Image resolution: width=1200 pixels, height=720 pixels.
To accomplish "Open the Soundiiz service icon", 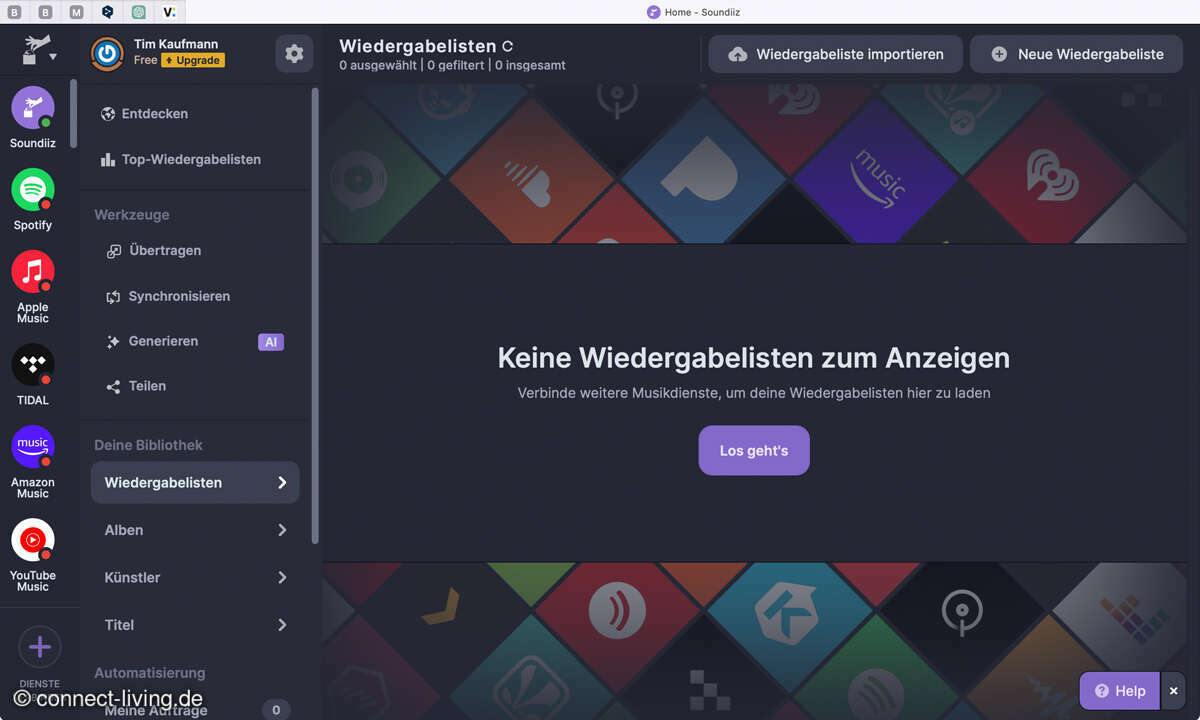I will (x=33, y=108).
